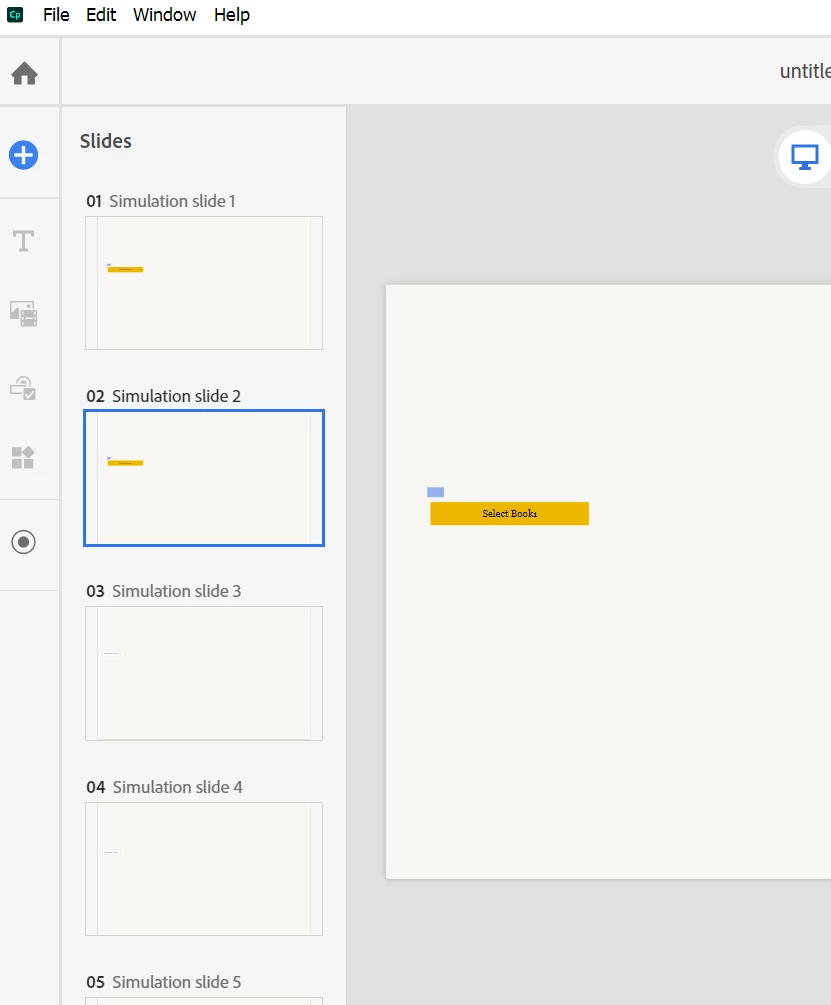
Task: Click the Record simulation icon
Action: 24,542
